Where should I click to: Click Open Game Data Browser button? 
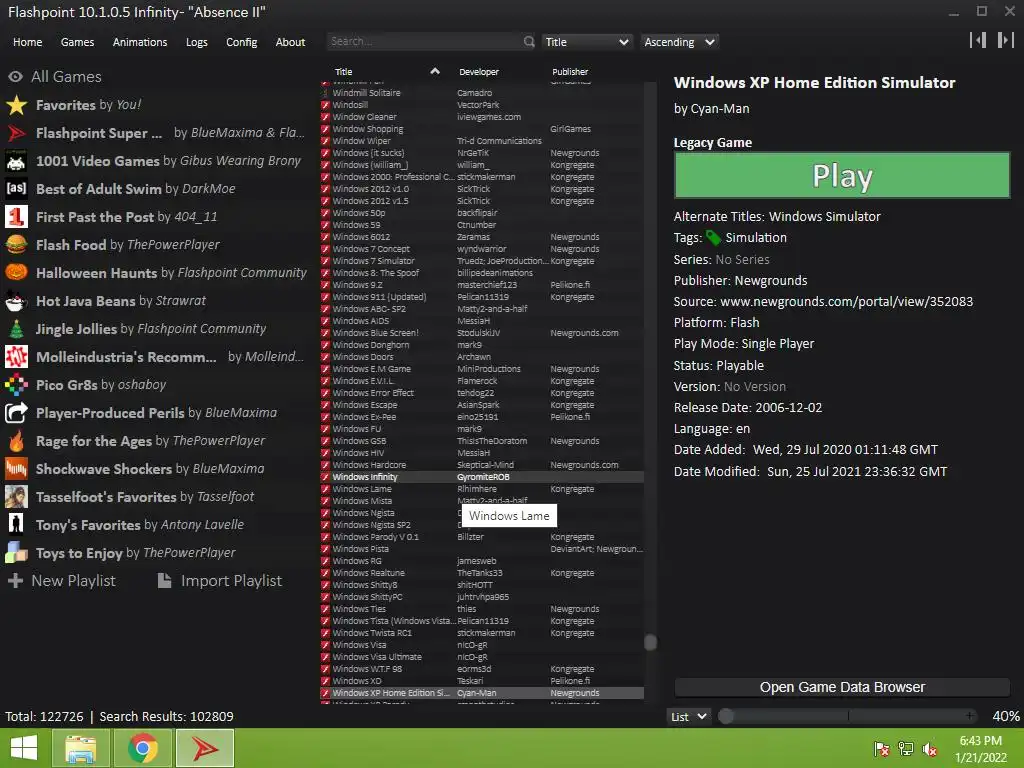click(842, 687)
